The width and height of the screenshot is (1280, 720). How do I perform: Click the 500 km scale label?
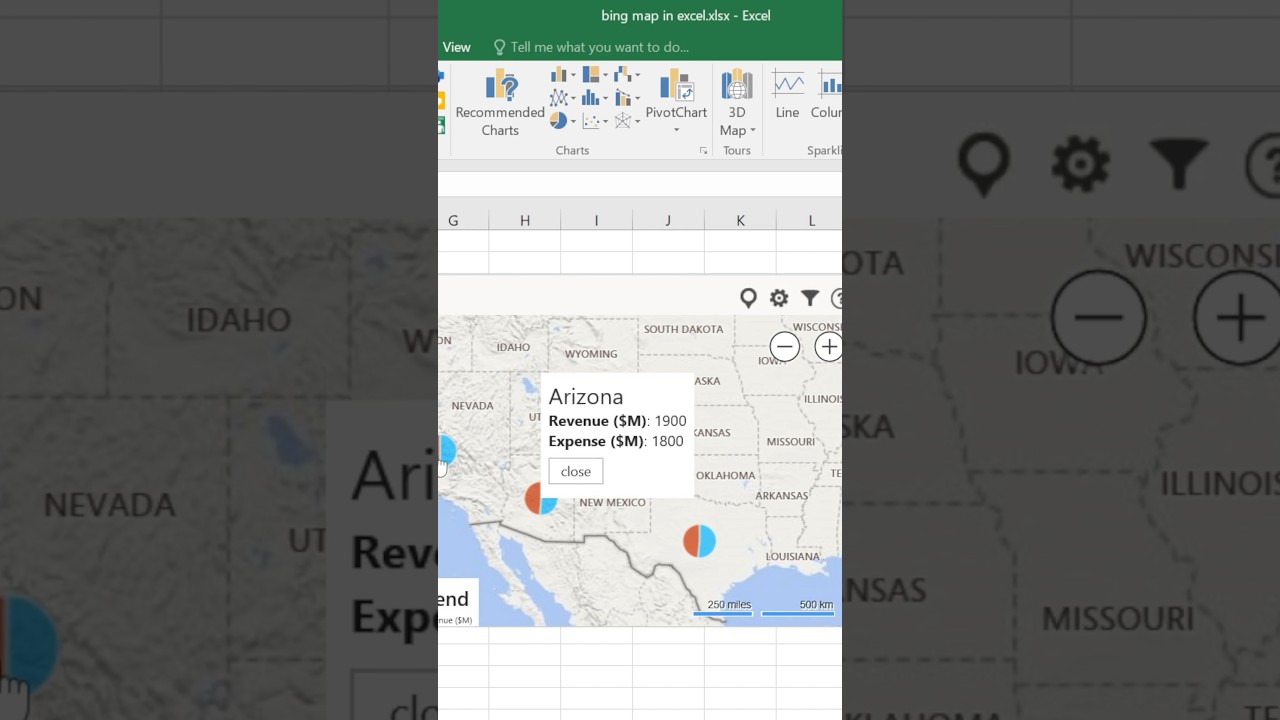(816, 605)
